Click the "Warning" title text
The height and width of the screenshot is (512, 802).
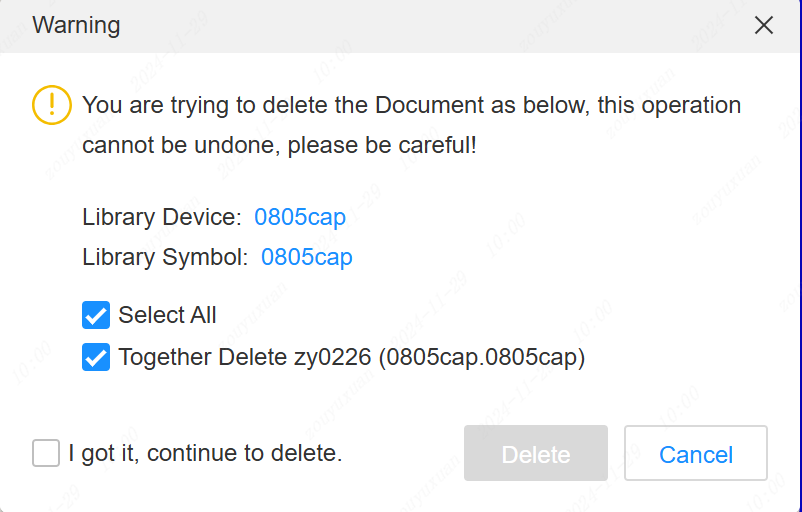76,26
